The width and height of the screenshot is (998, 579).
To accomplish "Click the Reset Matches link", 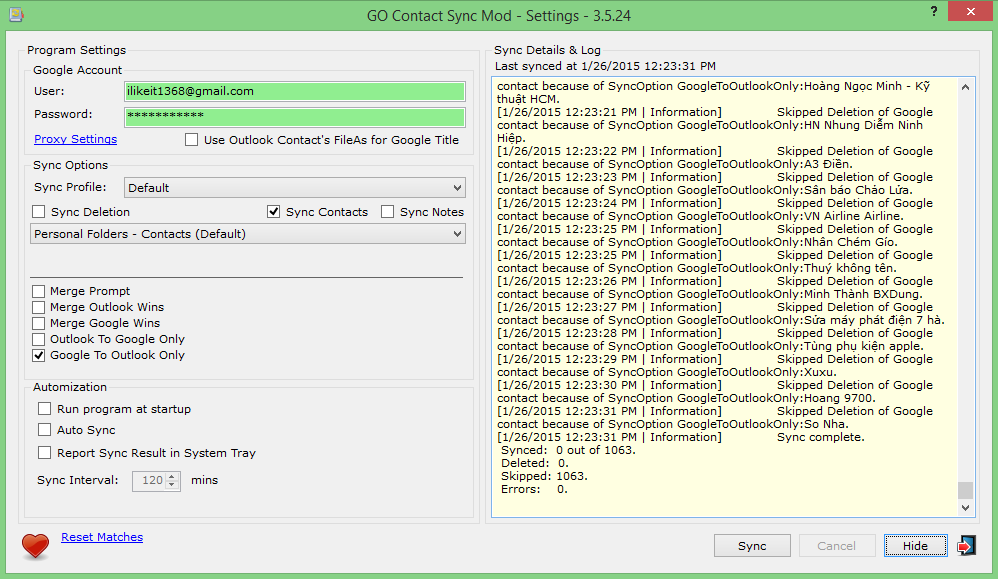I will tap(102, 537).
